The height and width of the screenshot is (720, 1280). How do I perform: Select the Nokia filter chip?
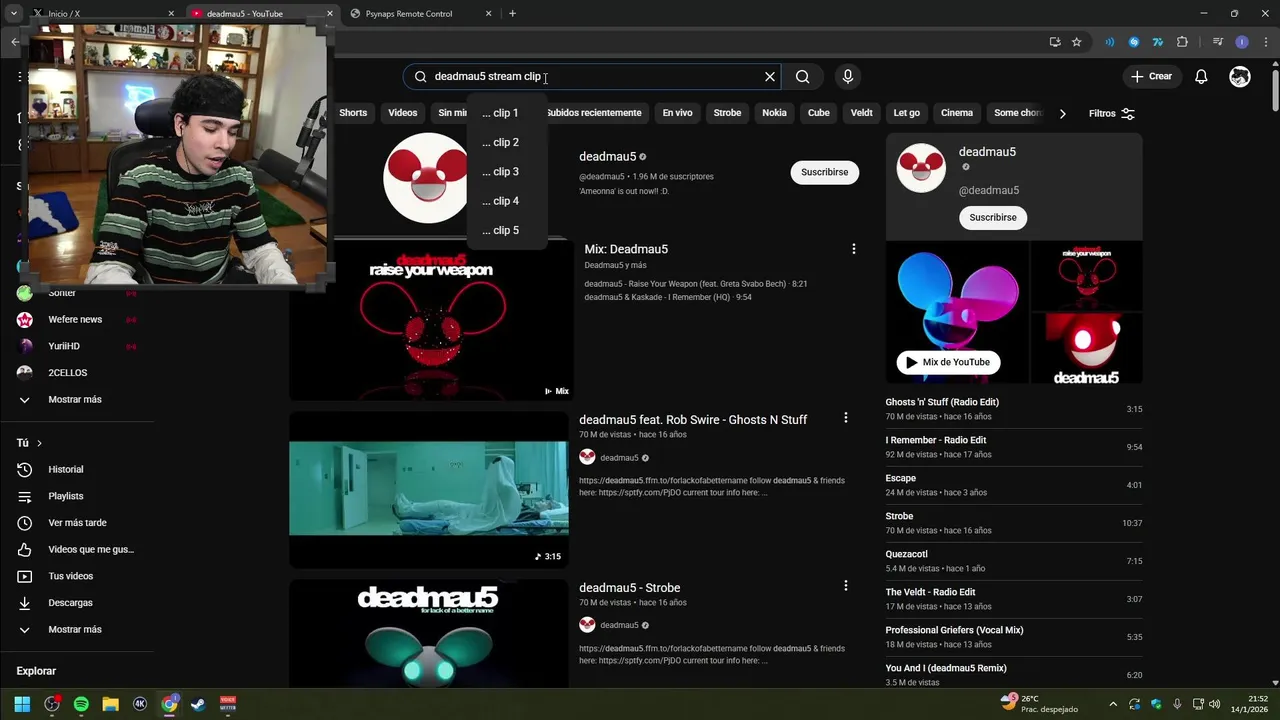774,113
